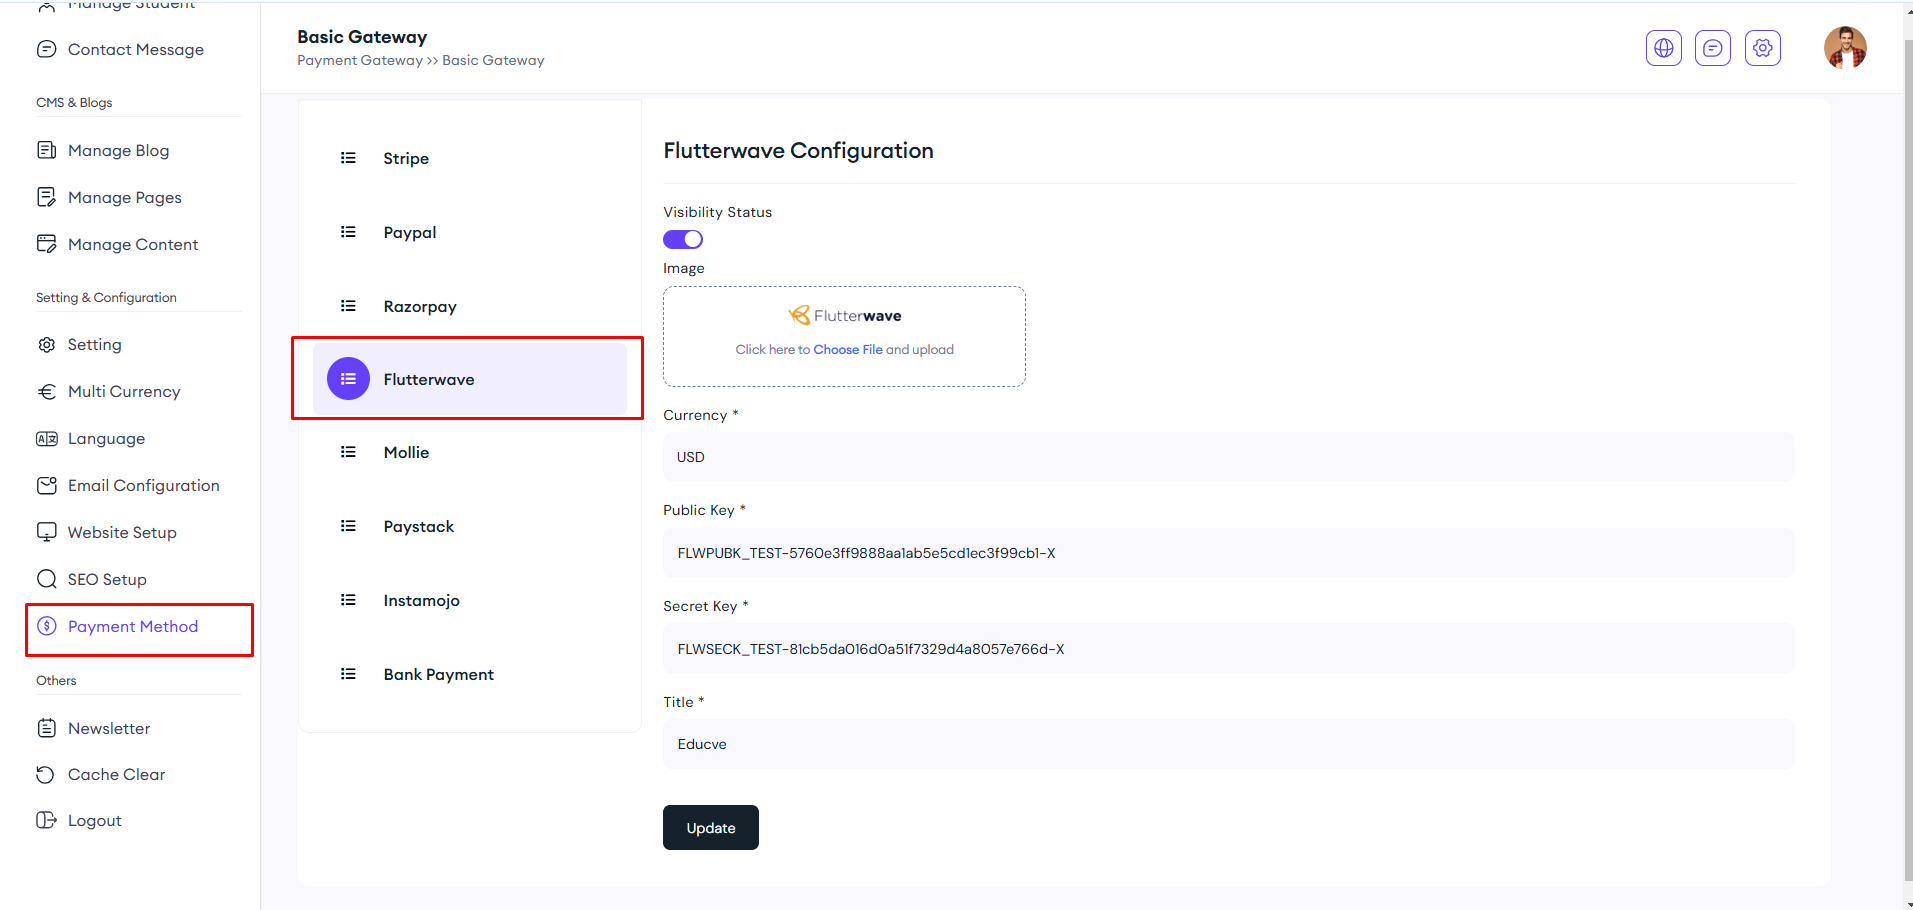Open the user profile avatar
Screen dimensions: 1913x910
point(1844,48)
